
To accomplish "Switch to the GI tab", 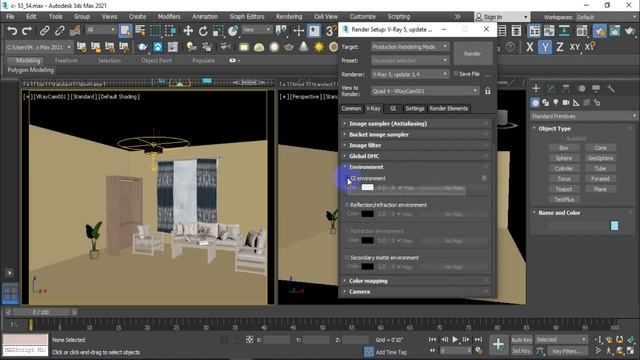I will coord(393,109).
